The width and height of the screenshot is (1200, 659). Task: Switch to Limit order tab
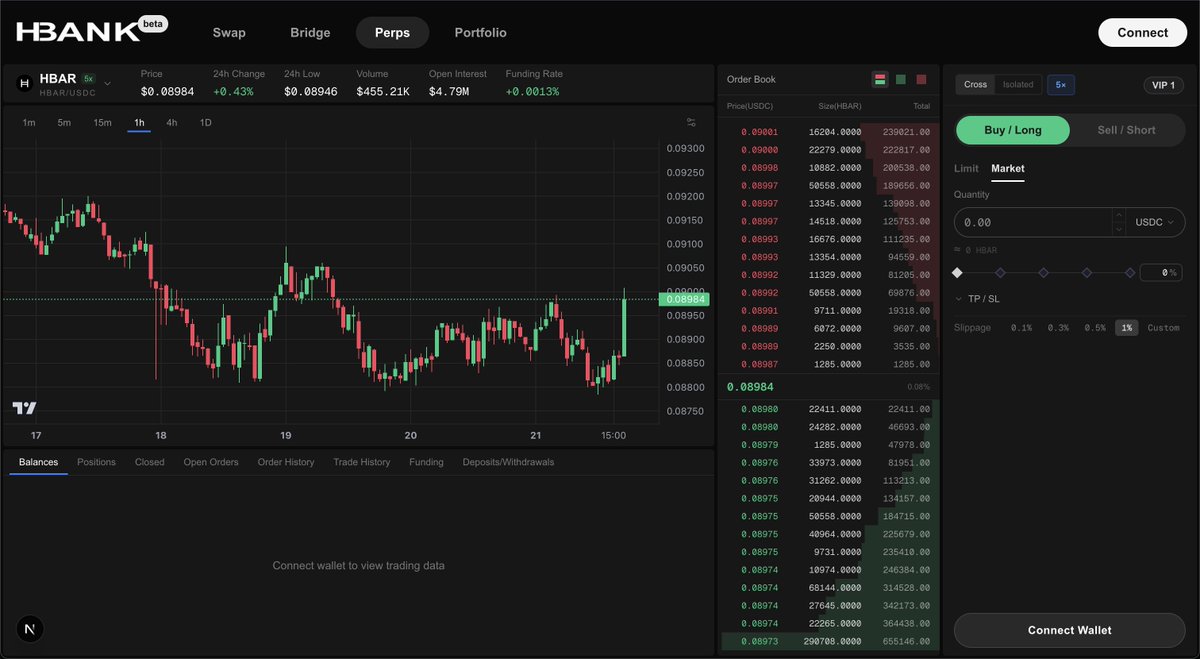pyautogui.click(x=966, y=168)
